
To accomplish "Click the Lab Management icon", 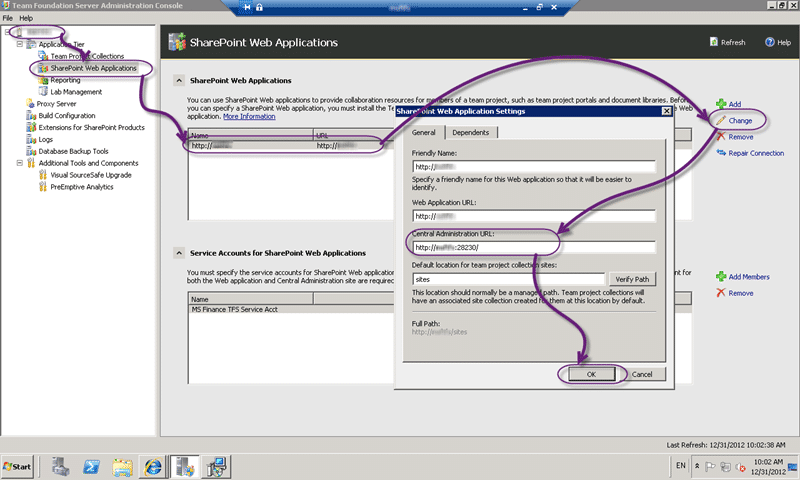I will (x=43, y=92).
